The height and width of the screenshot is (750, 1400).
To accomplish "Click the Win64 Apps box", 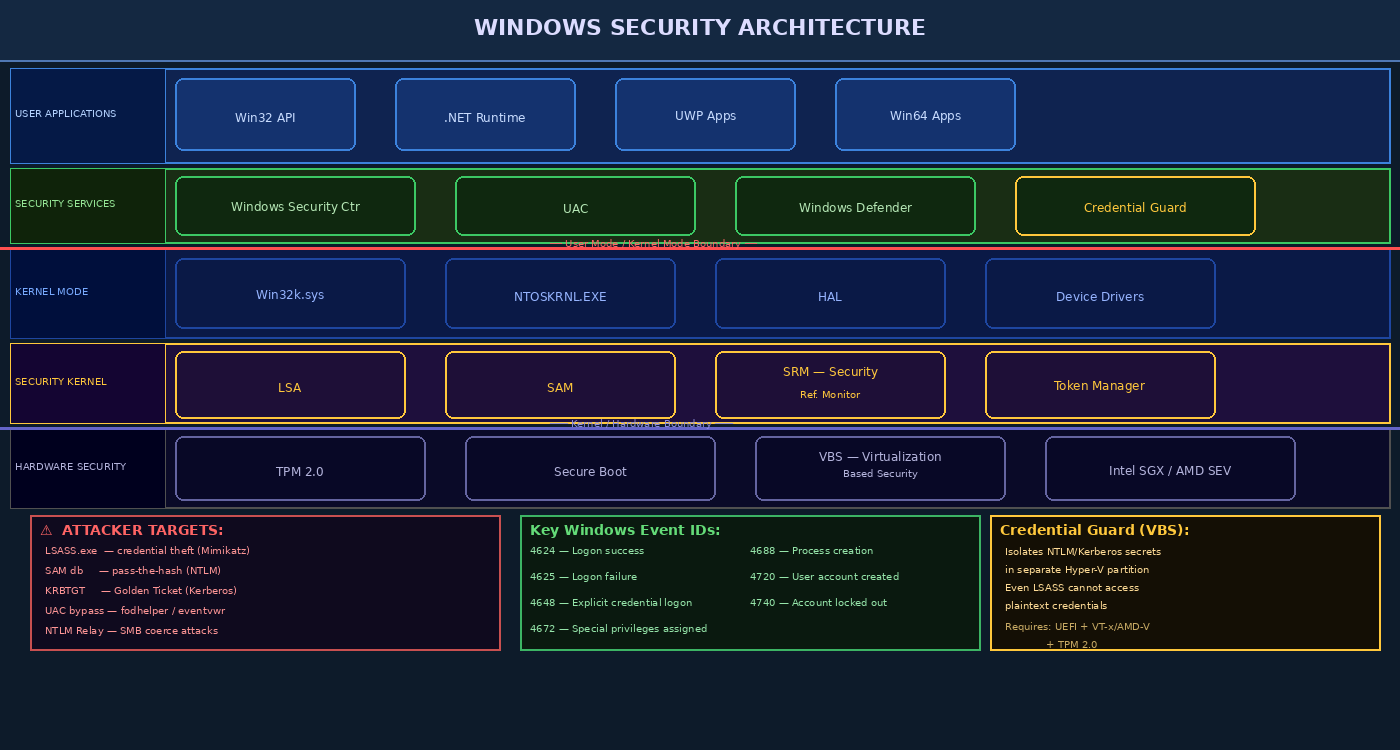I will point(925,114).
